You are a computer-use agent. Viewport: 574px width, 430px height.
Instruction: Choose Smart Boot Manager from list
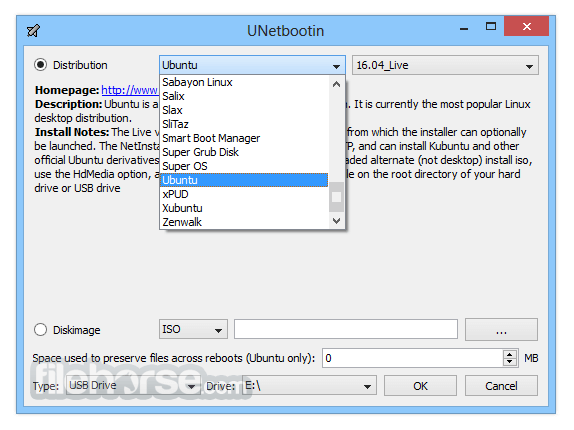point(244,138)
